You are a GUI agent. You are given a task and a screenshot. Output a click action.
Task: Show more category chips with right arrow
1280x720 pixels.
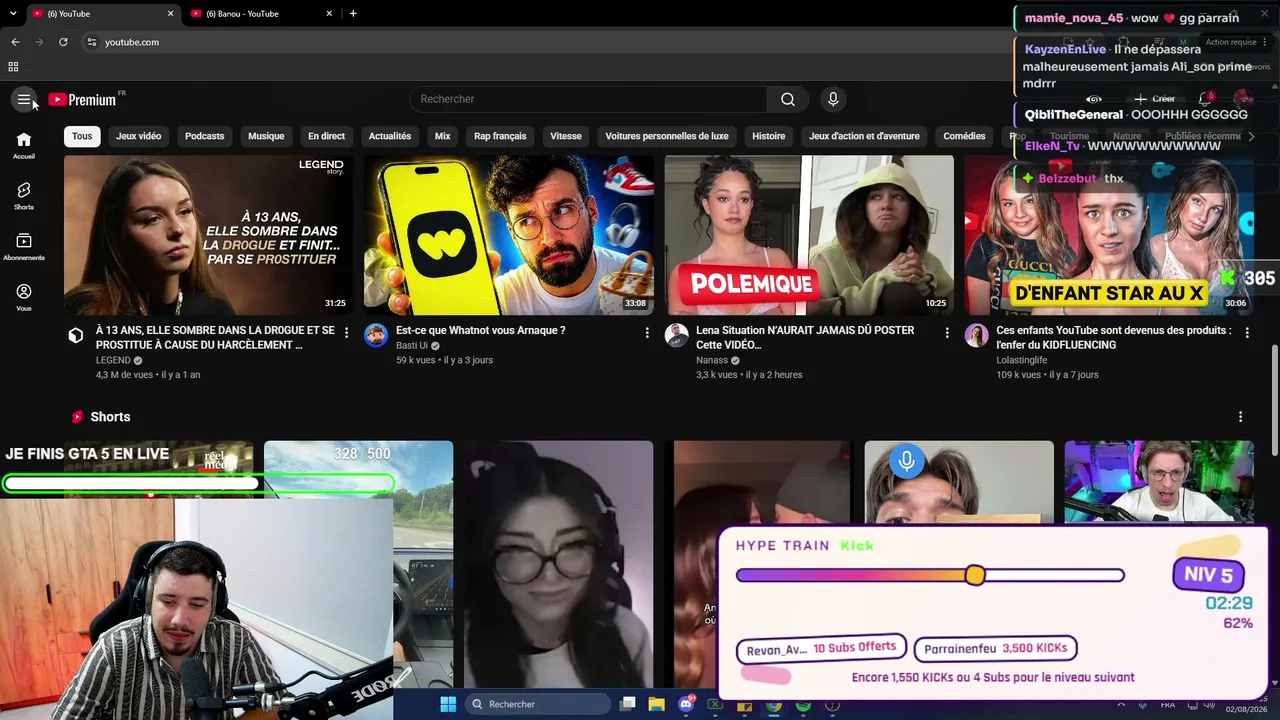click(x=1250, y=136)
